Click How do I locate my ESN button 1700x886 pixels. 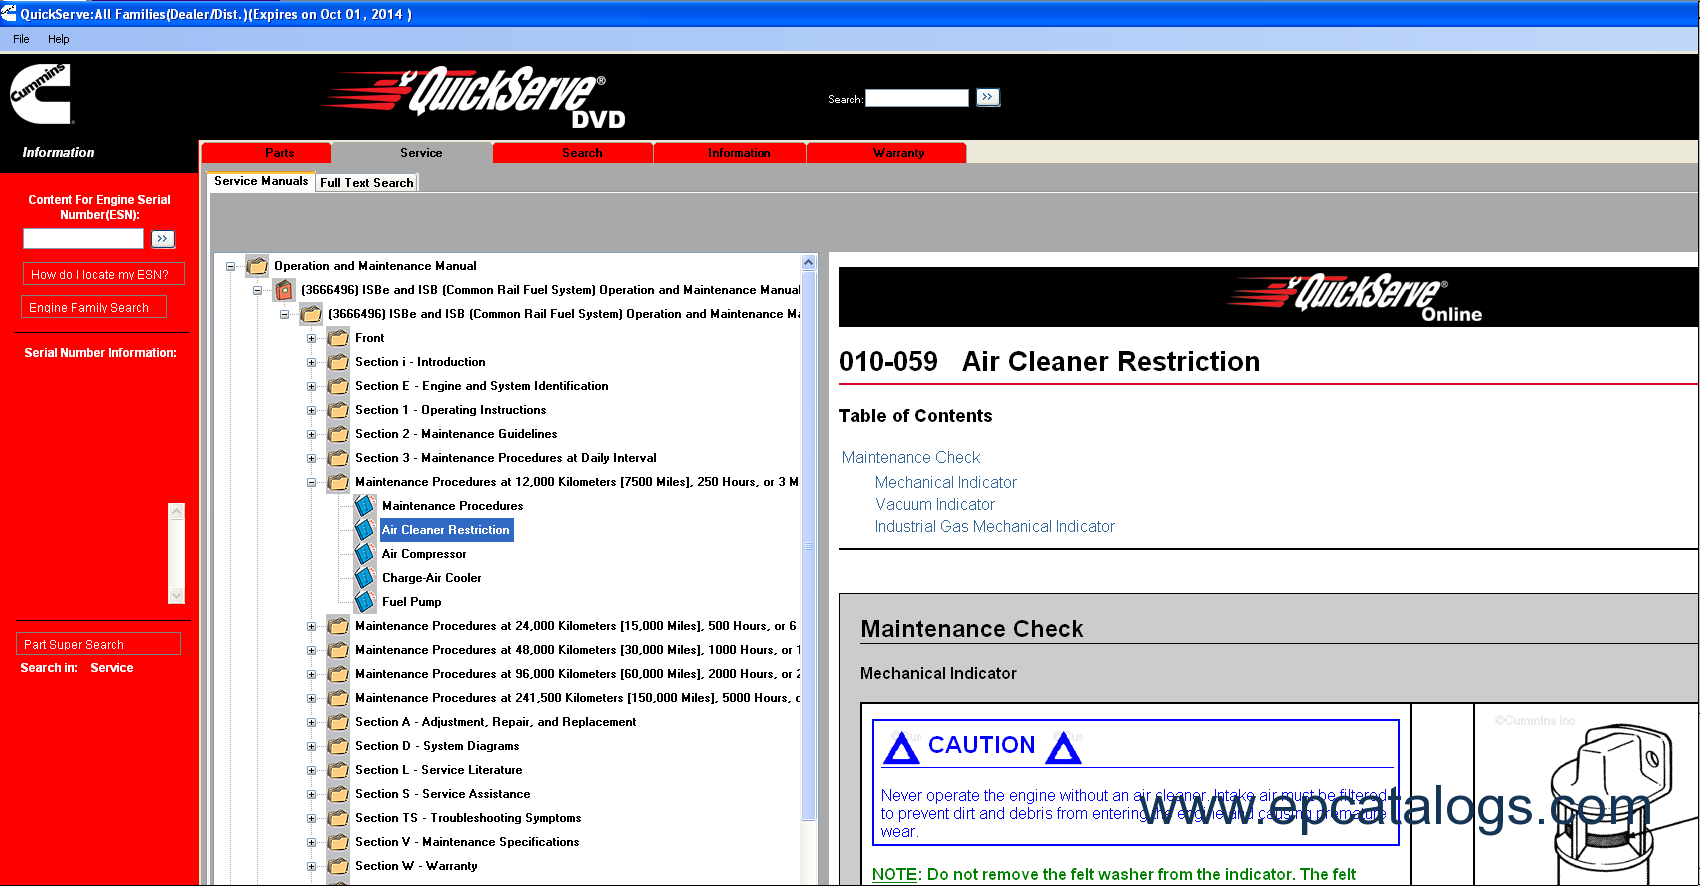(104, 274)
